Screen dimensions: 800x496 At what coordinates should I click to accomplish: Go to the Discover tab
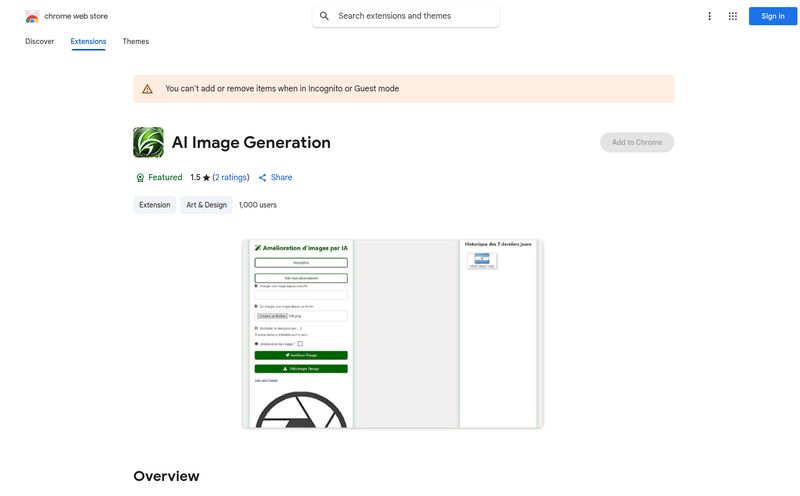[39, 41]
